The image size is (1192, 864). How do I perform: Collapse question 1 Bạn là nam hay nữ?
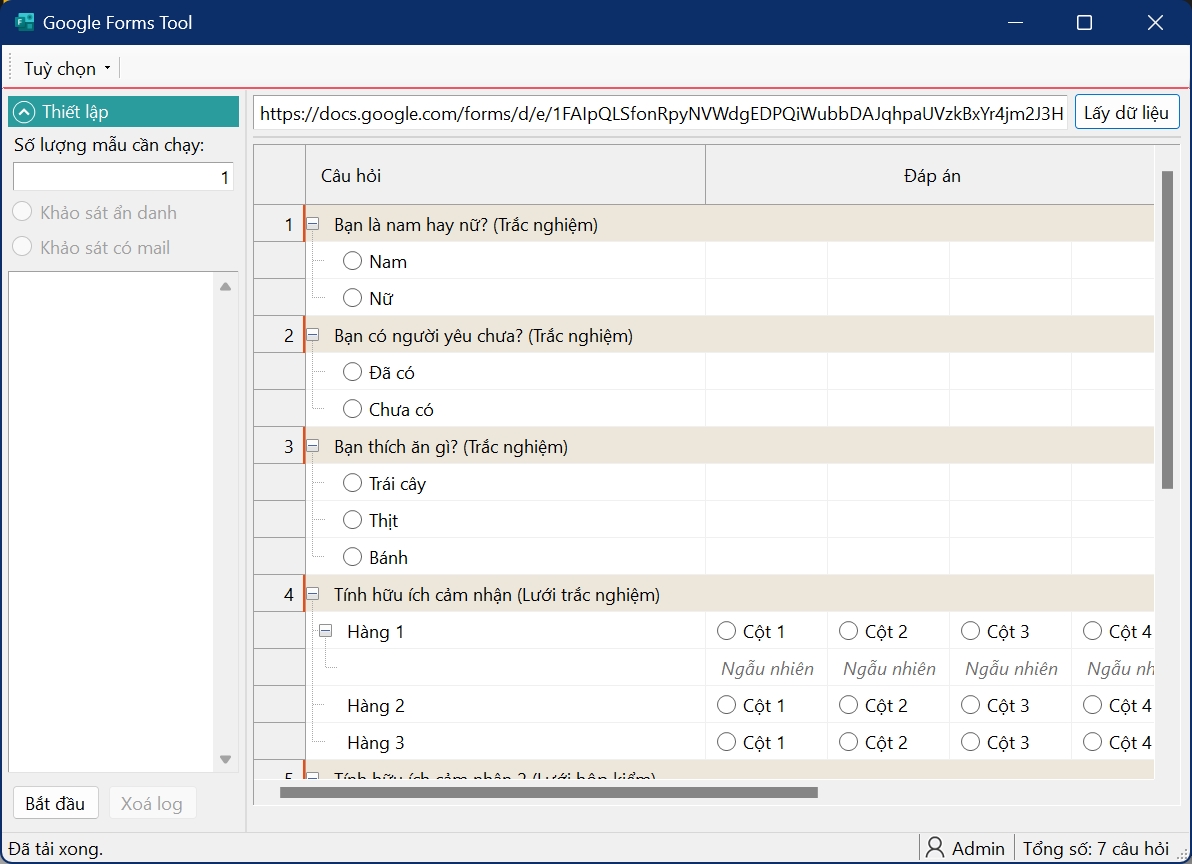[x=312, y=224]
